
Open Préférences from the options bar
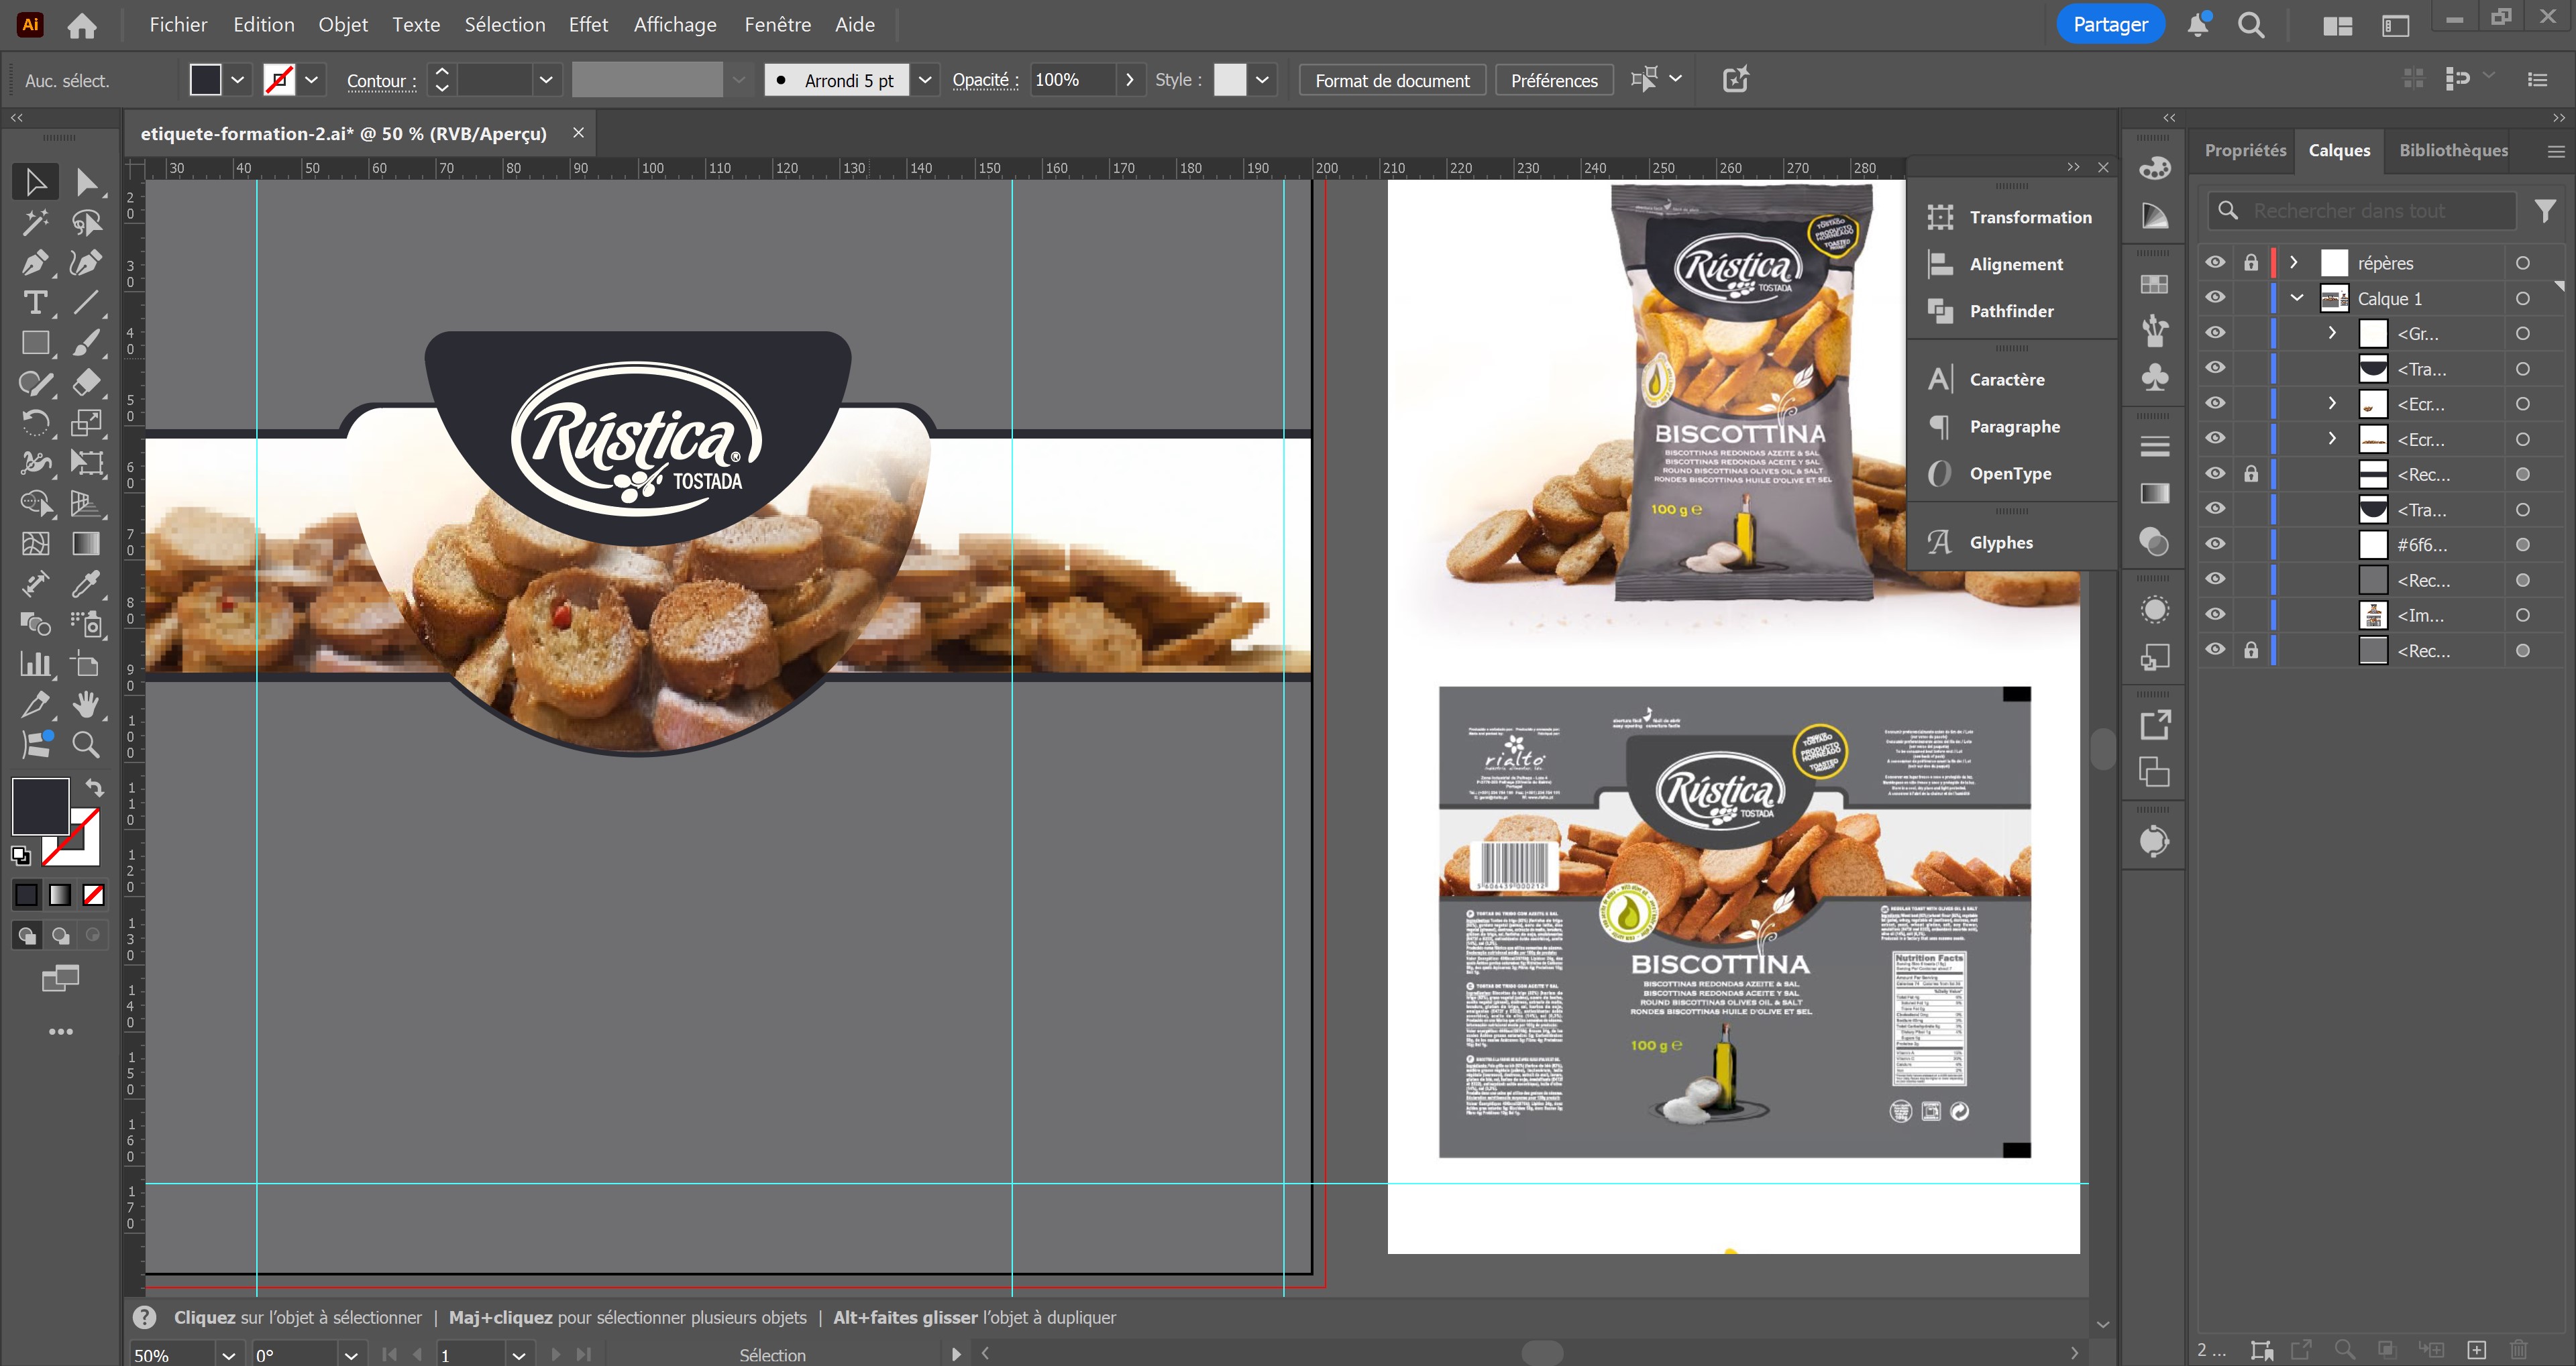1553,80
